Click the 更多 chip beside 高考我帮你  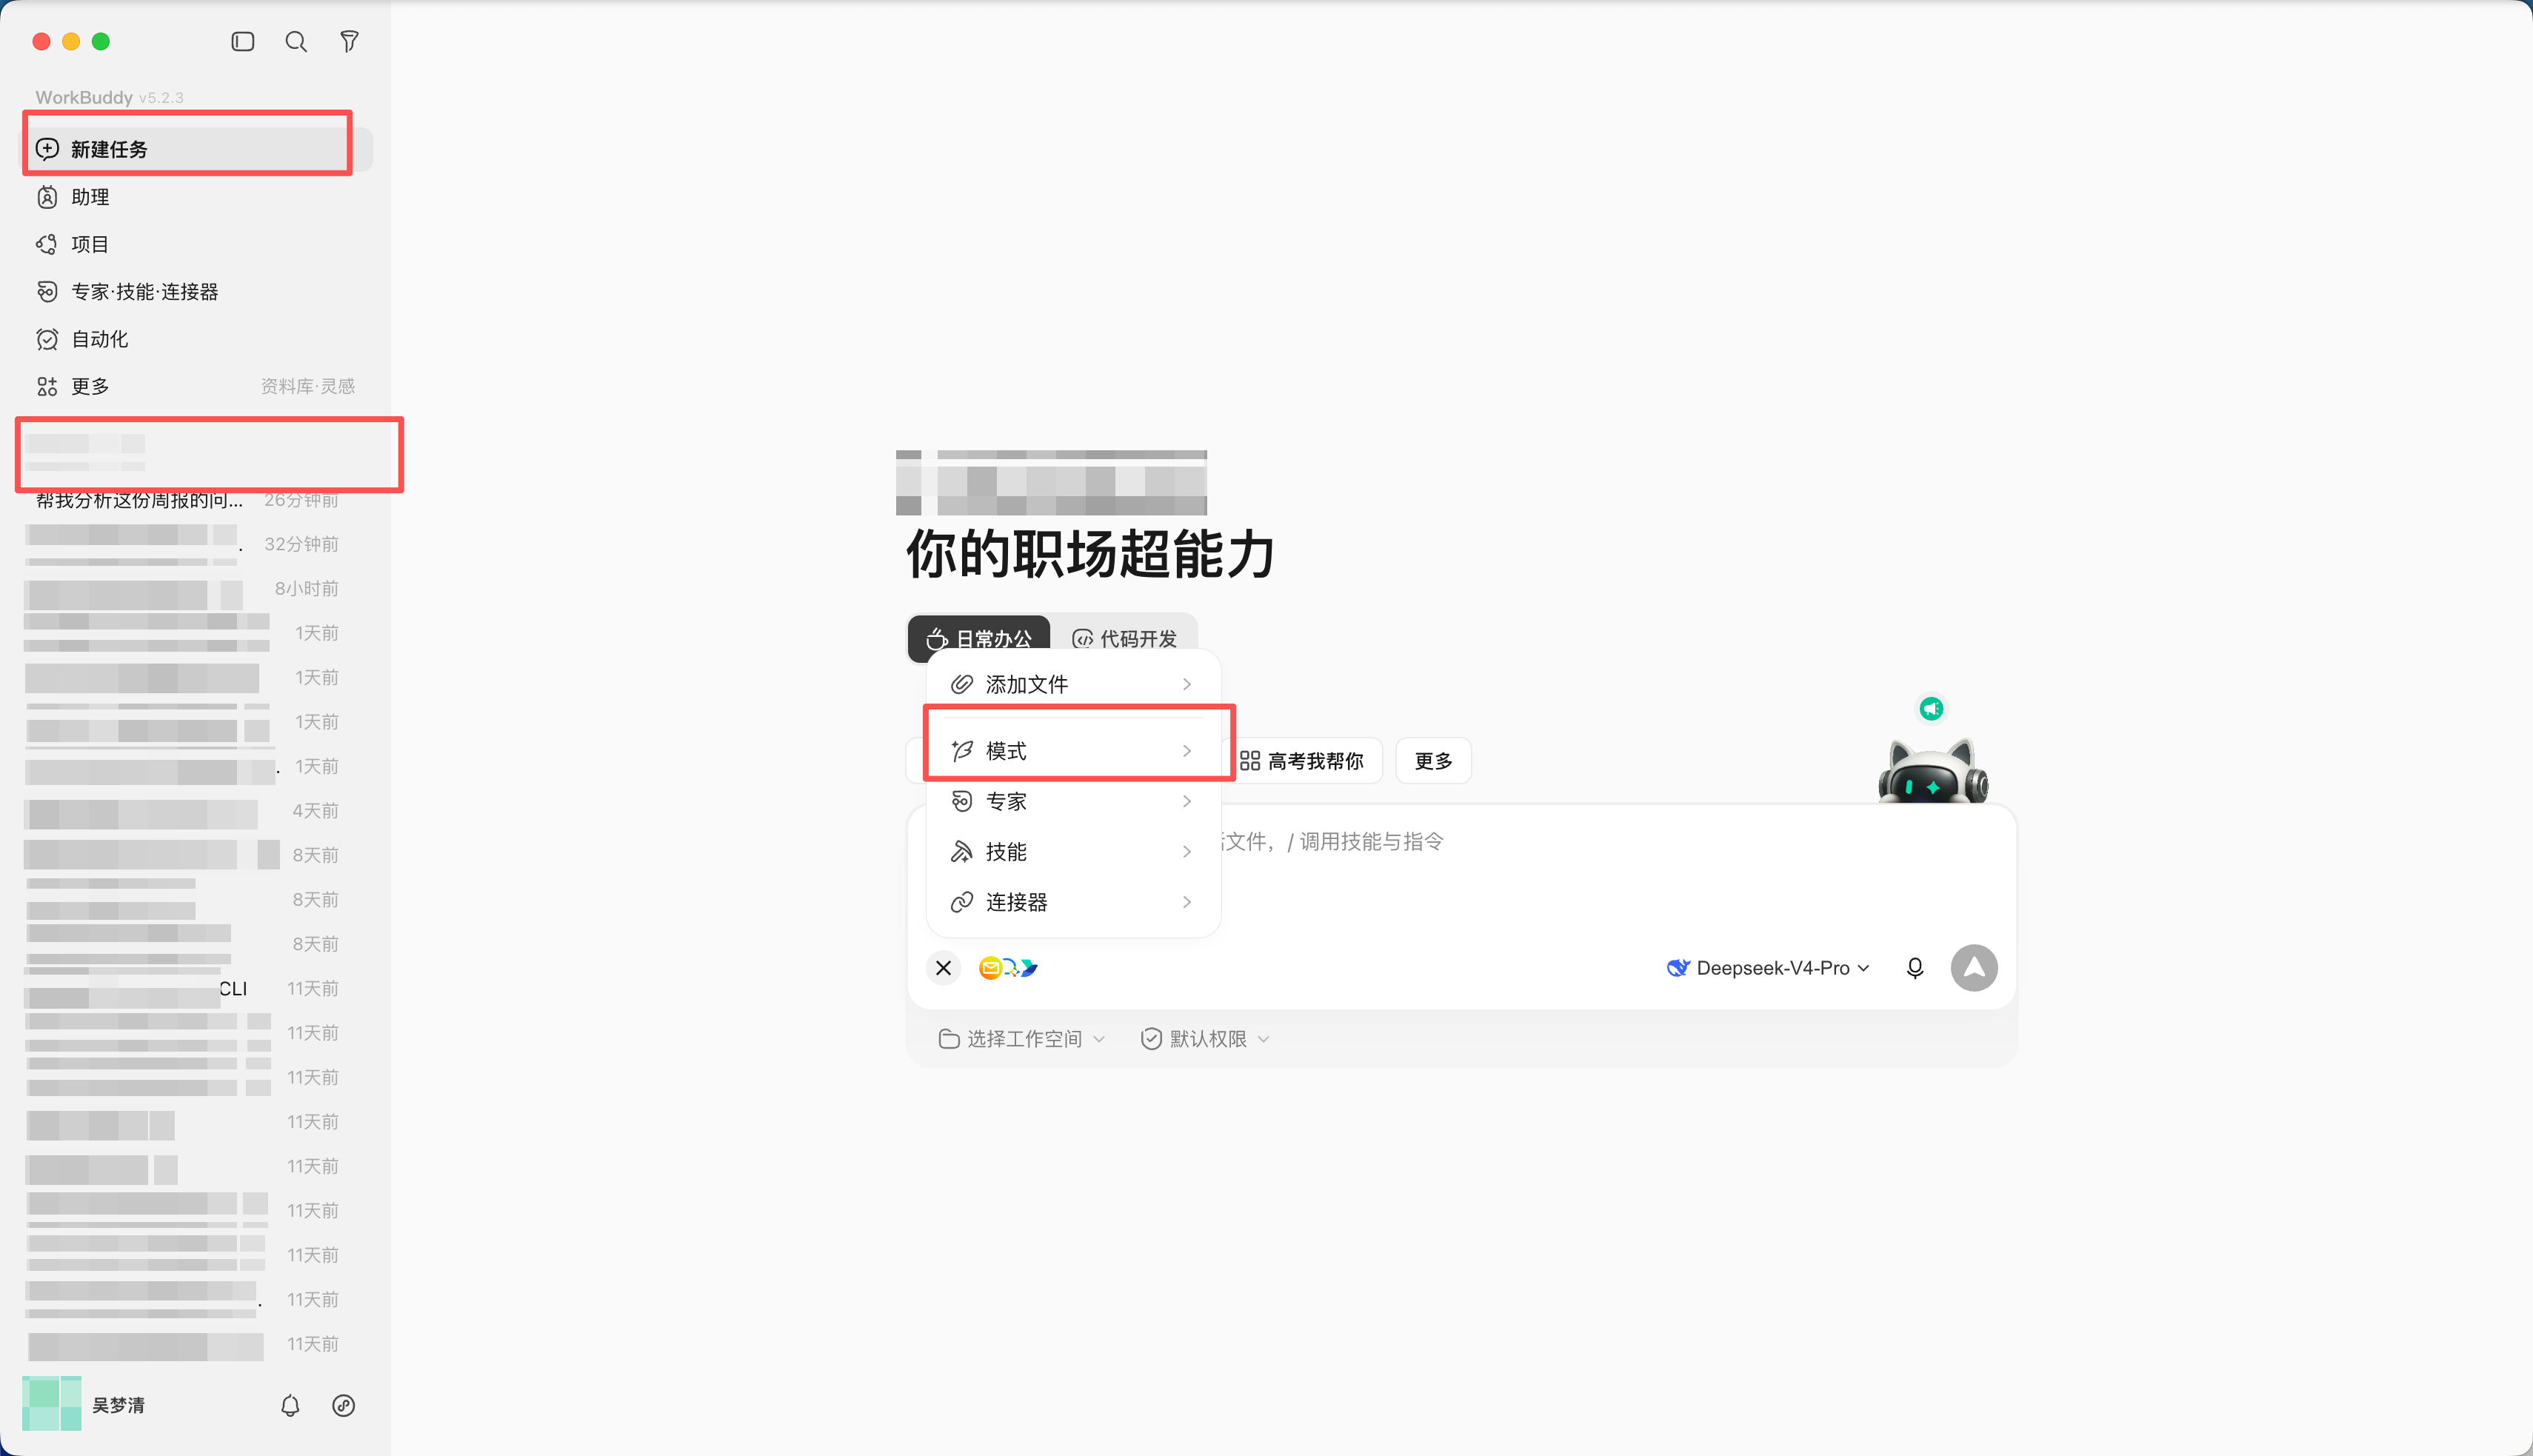[x=1433, y=761]
